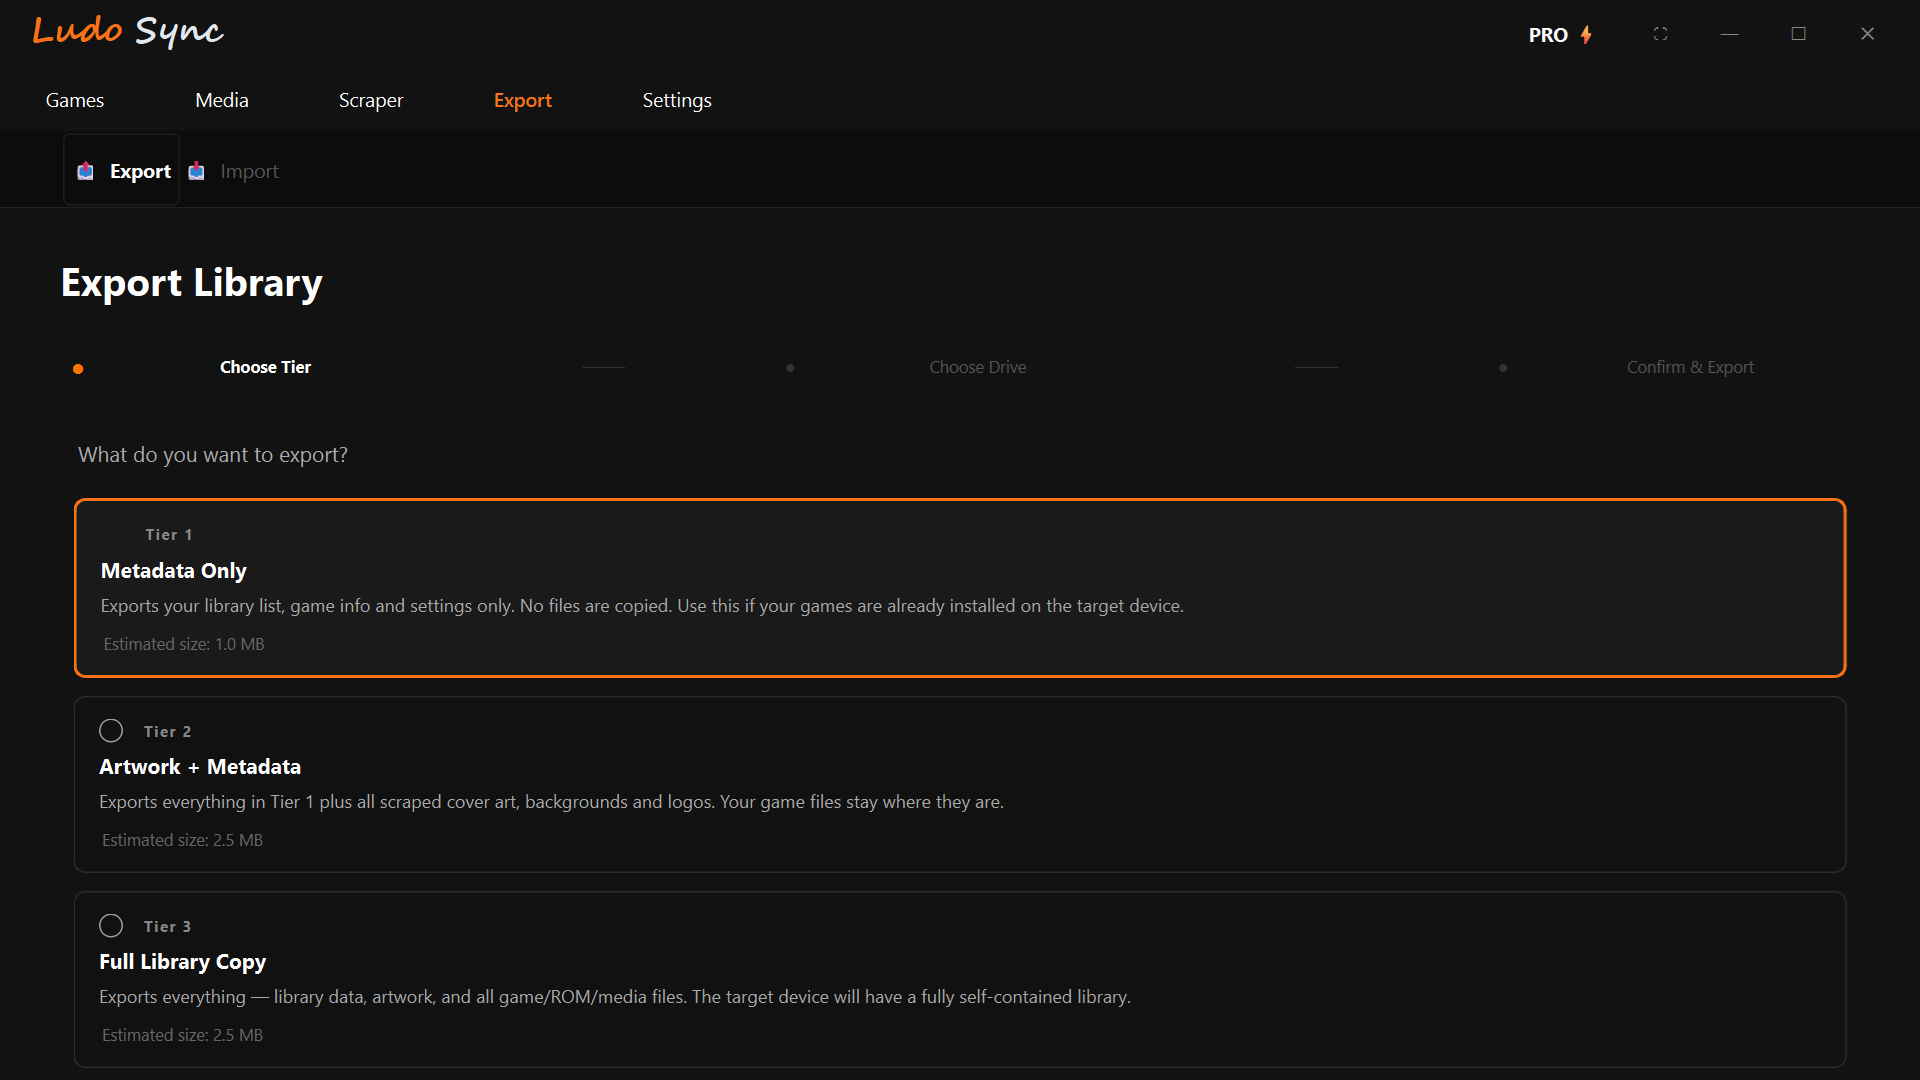Jump to the Confirm & Export step
1920x1080 pixels.
(x=1689, y=367)
